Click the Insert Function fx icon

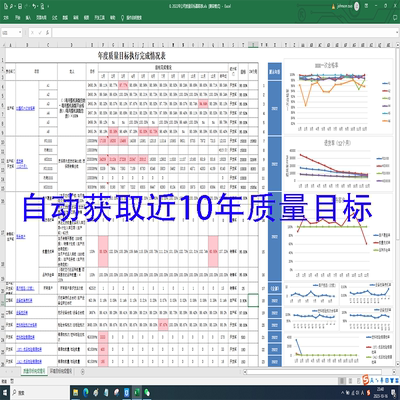click(48, 33)
